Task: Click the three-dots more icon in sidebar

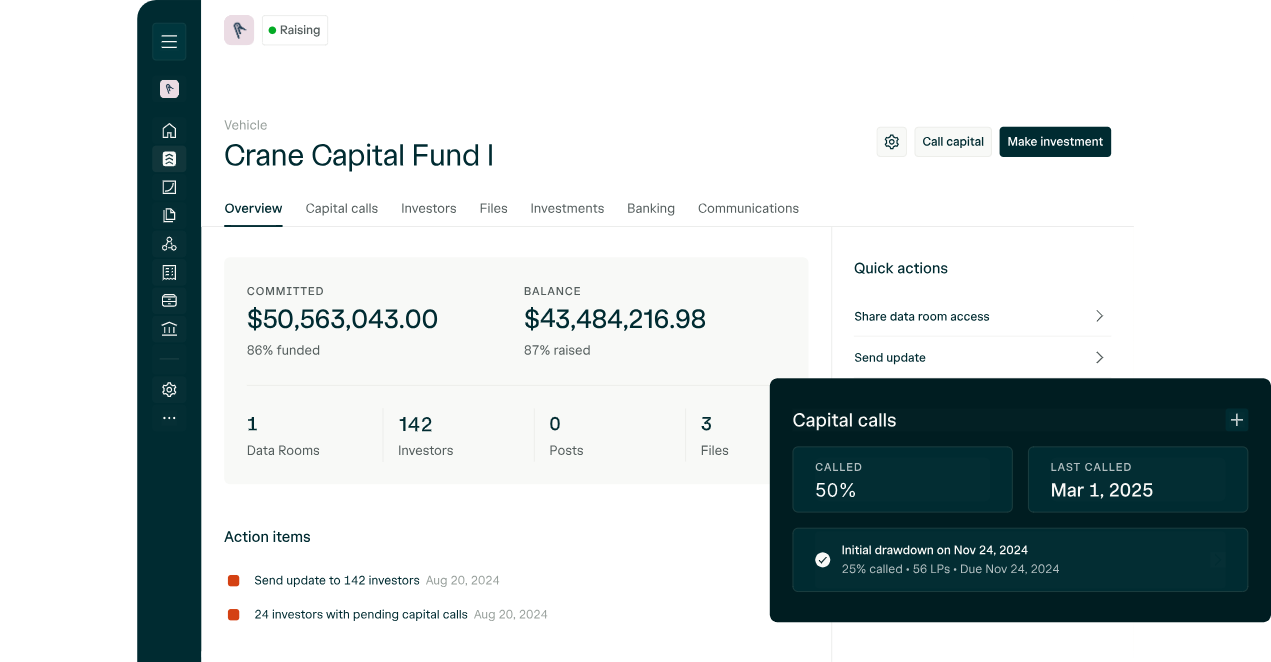Action: pos(169,418)
